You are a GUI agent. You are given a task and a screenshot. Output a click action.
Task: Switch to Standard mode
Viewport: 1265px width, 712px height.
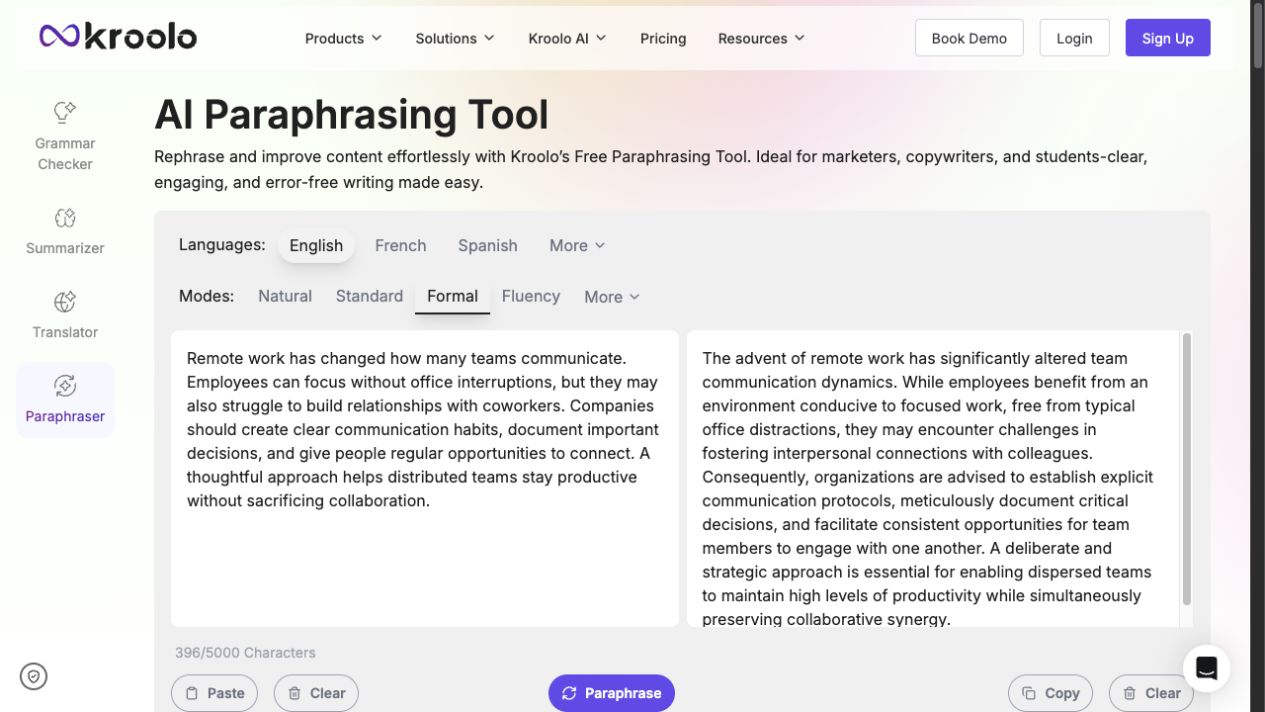369,296
